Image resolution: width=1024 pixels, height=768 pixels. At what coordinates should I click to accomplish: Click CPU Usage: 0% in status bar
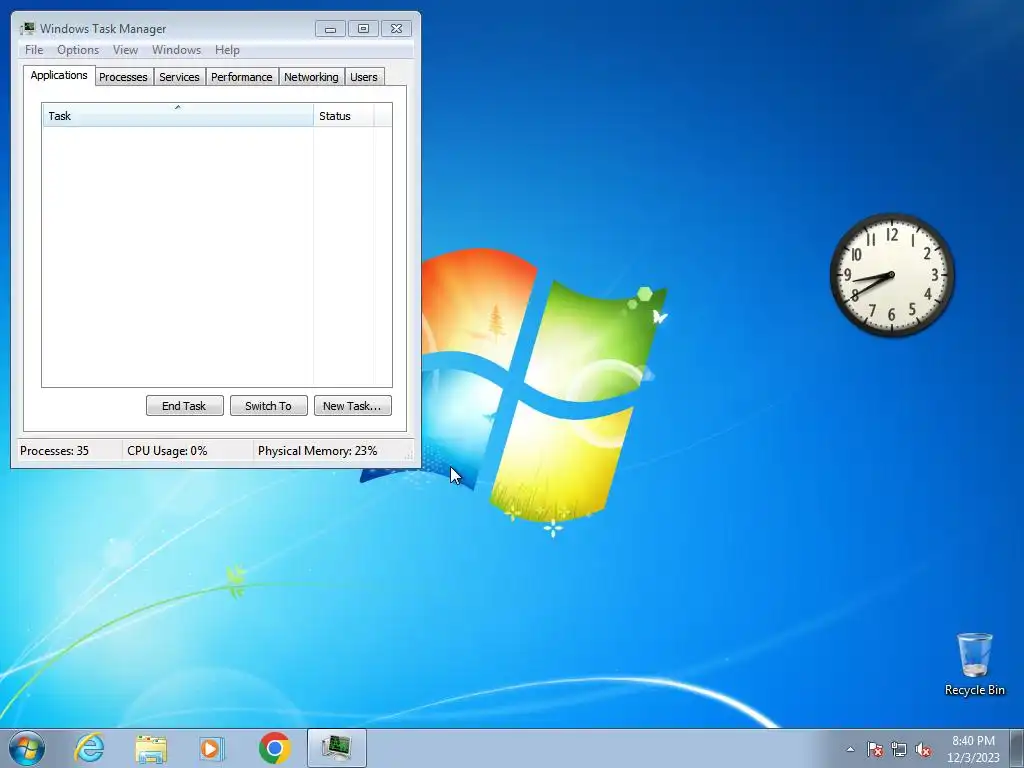click(x=167, y=451)
